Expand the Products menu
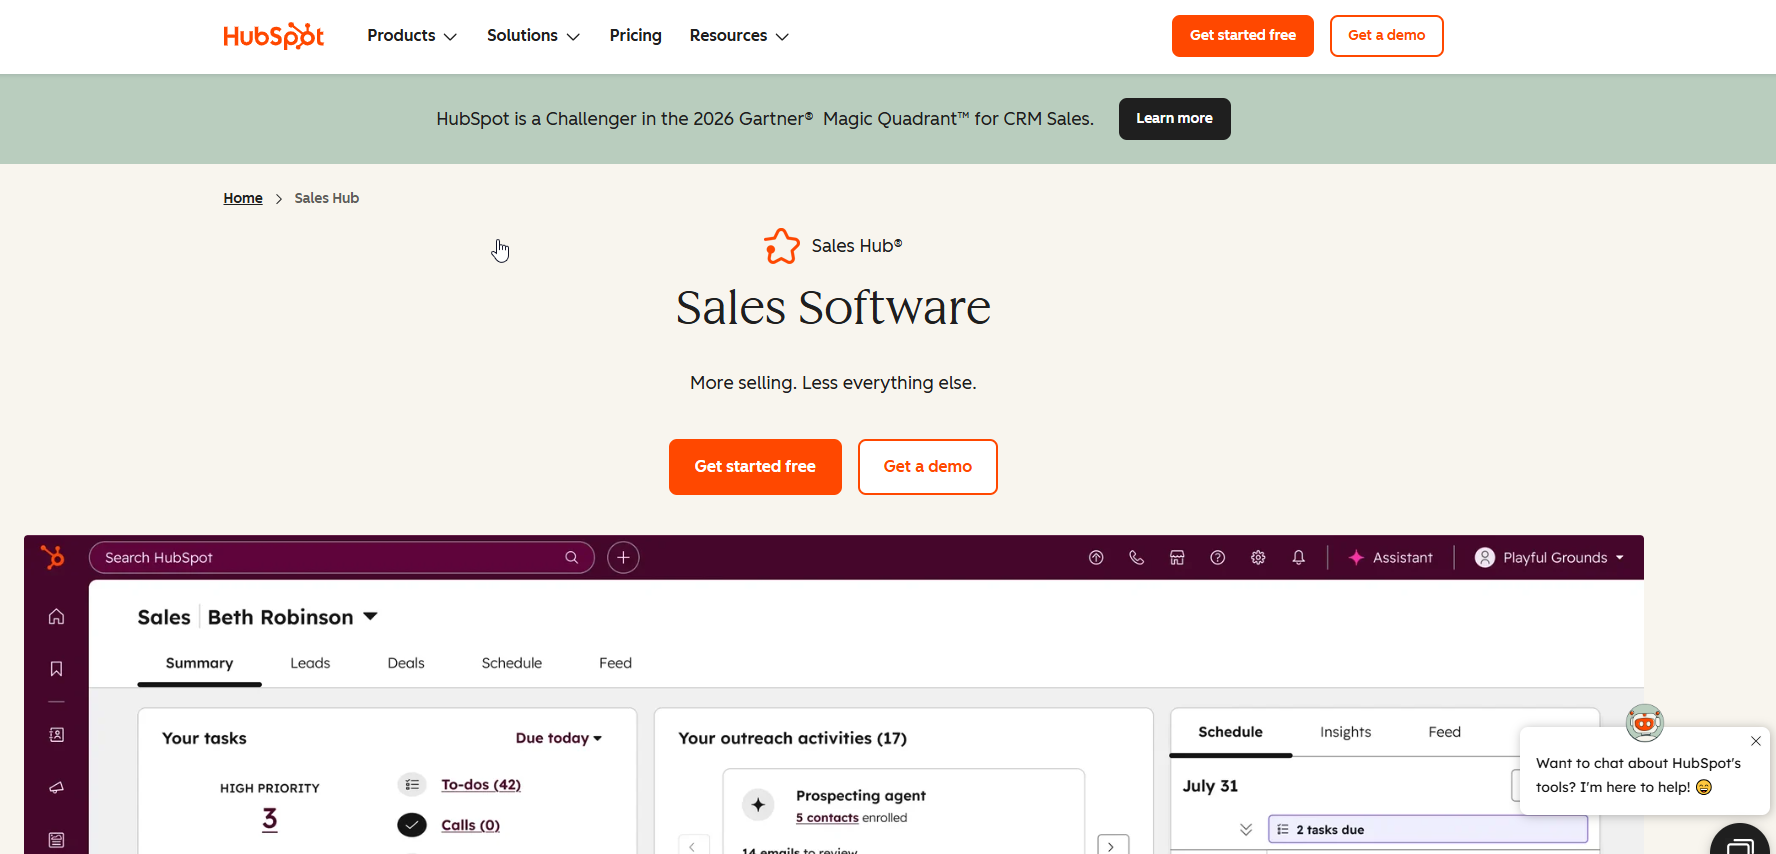Image resolution: width=1776 pixels, height=854 pixels. pos(412,36)
